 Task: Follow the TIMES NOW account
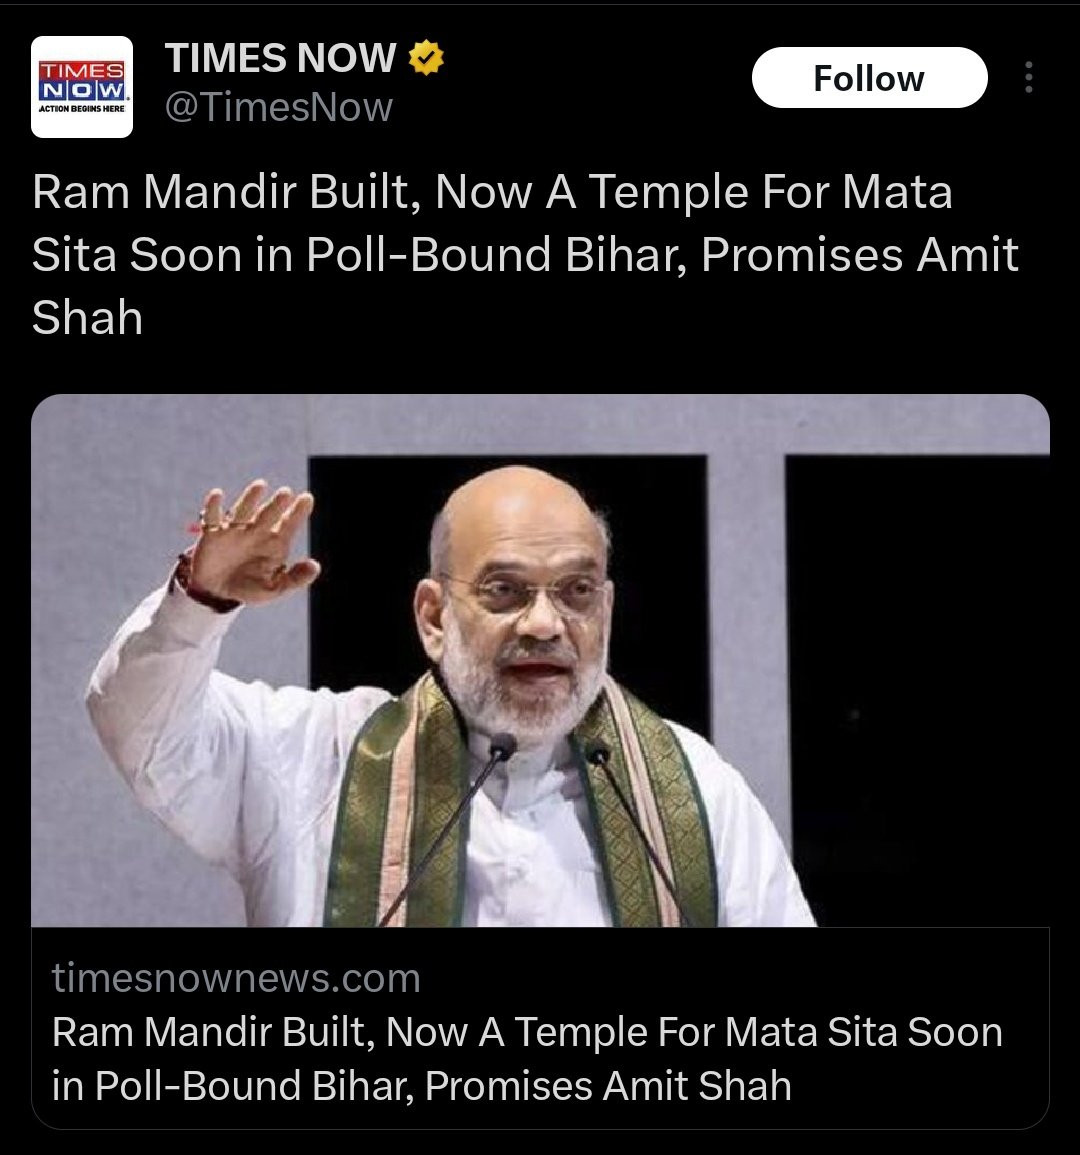tap(869, 77)
